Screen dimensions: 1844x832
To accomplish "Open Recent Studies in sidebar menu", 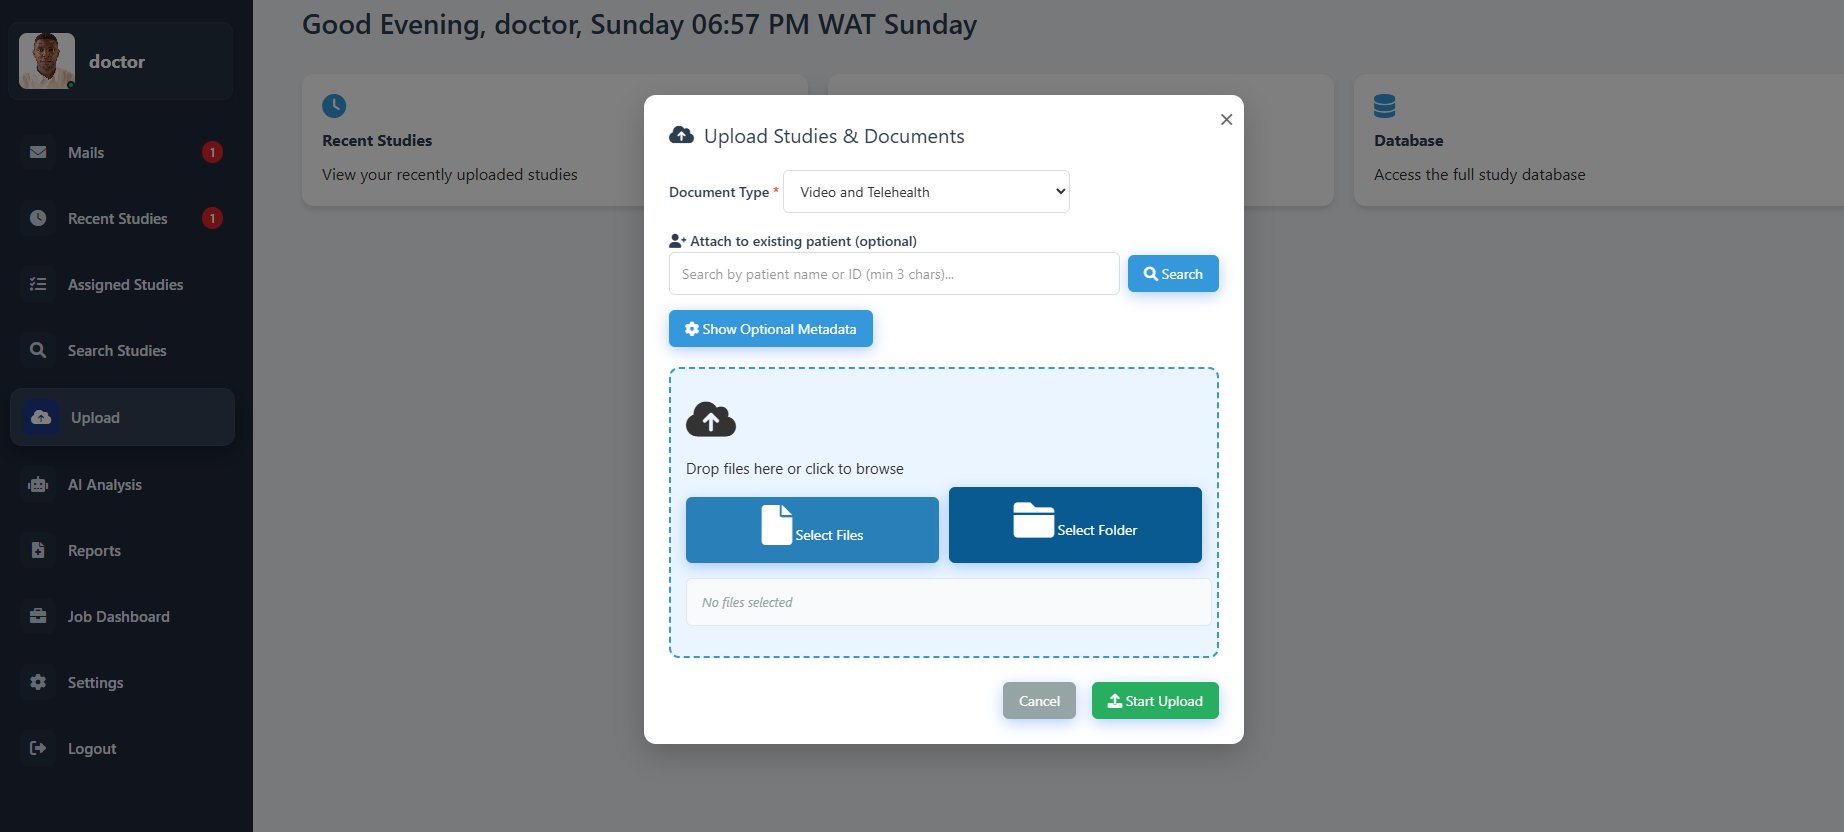I will 122,218.
